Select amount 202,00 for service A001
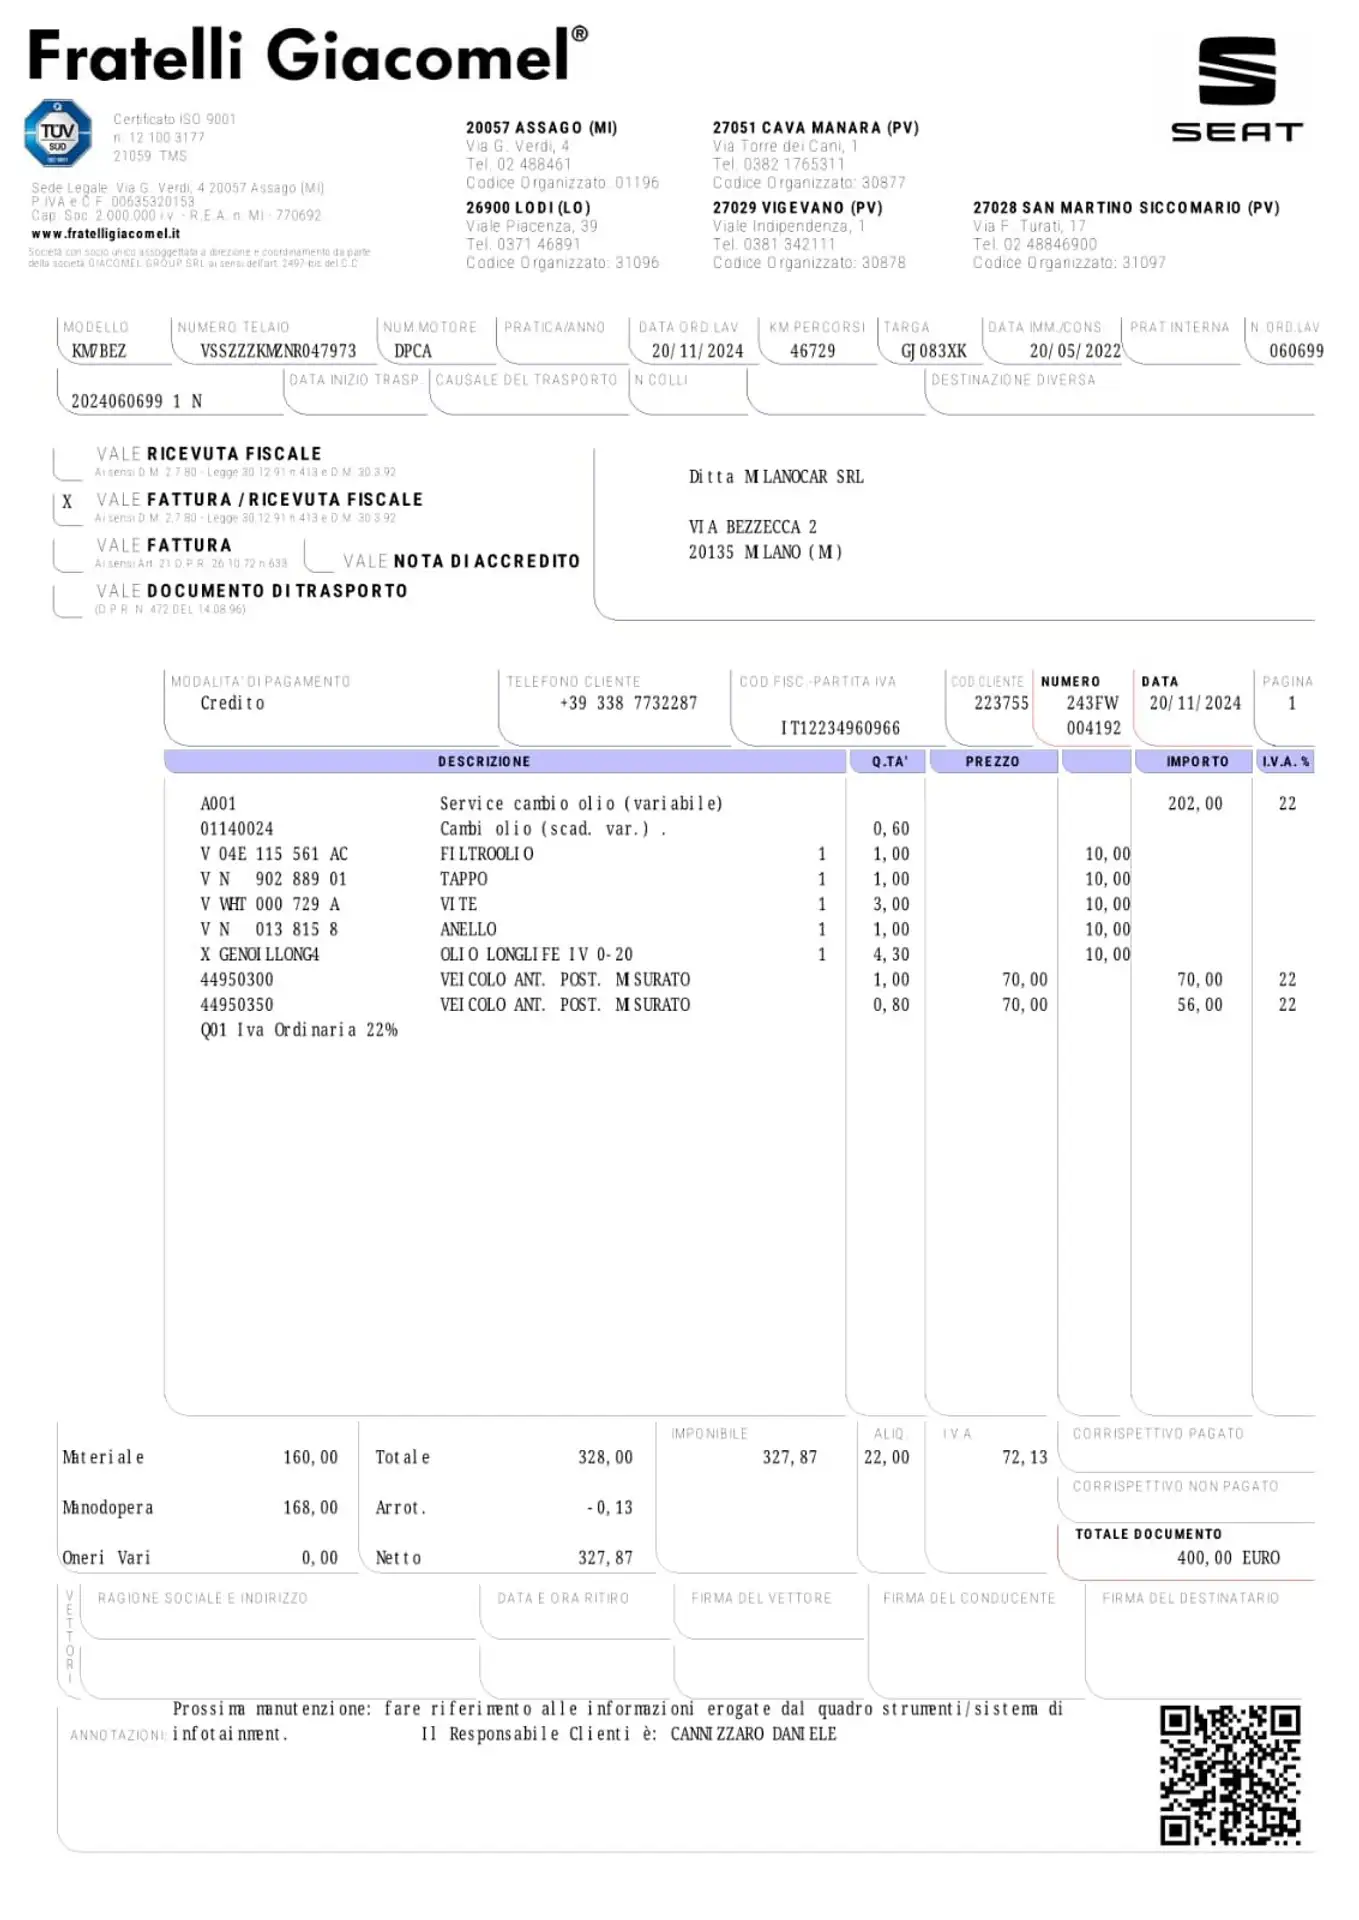1359x1920 pixels. coord(1195,803)
